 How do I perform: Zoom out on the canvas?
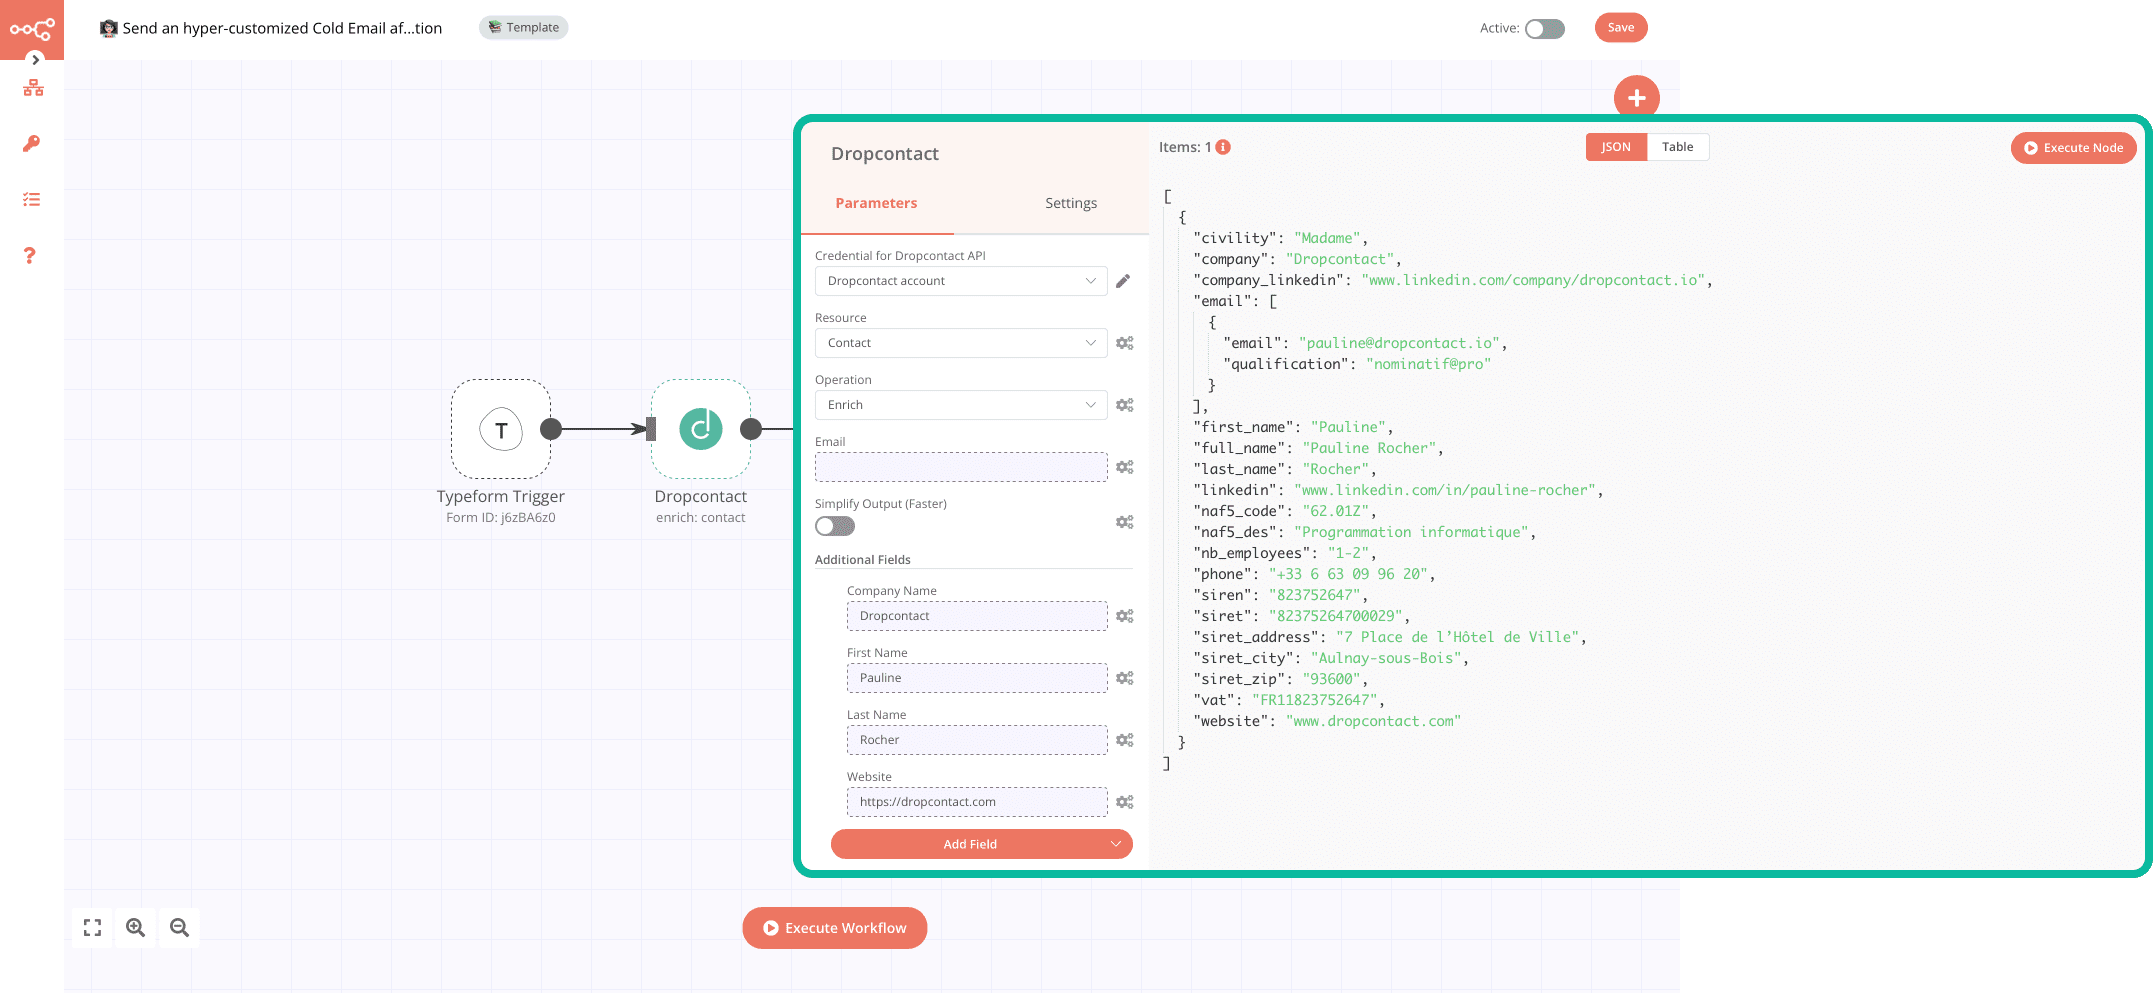[x=180, y=928]
